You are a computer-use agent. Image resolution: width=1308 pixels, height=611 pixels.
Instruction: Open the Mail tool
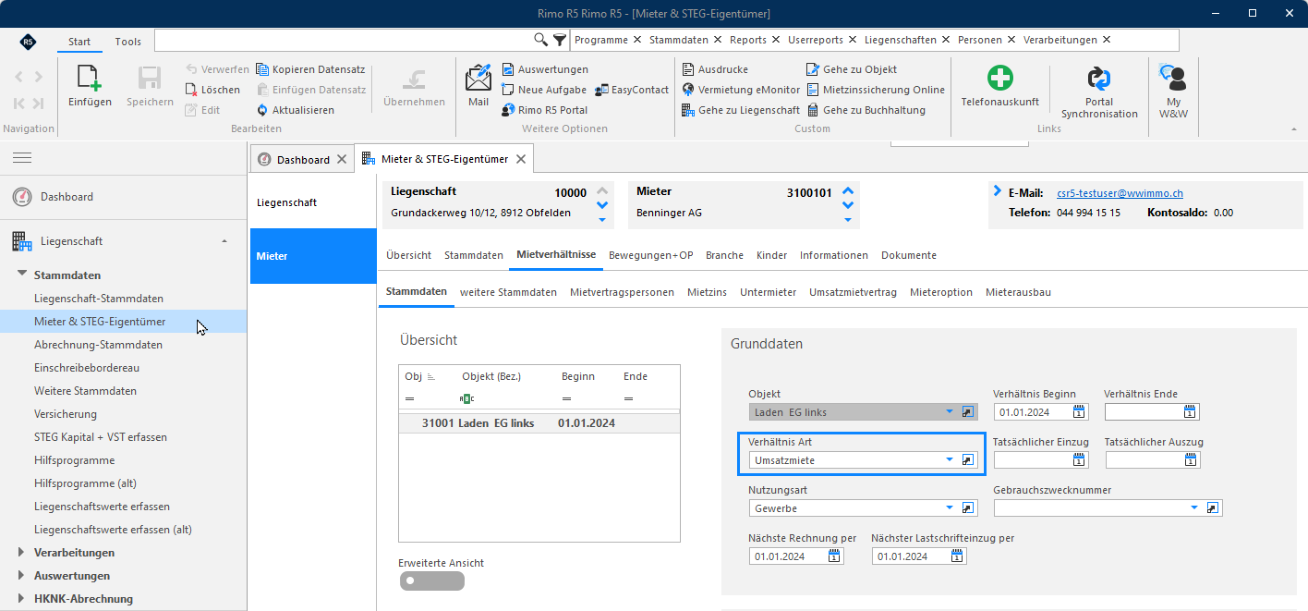tap(478, 86)
